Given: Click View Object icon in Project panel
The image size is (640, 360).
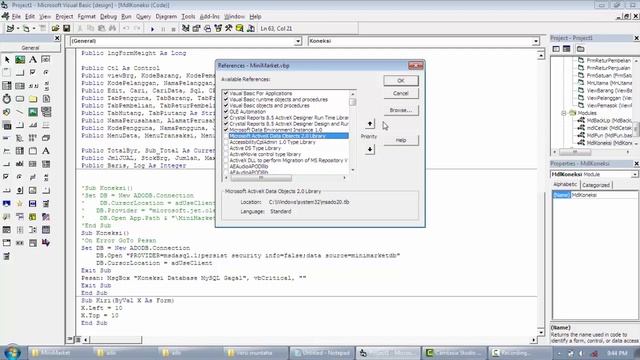Looking at the screenshot, I should [567, 49].
